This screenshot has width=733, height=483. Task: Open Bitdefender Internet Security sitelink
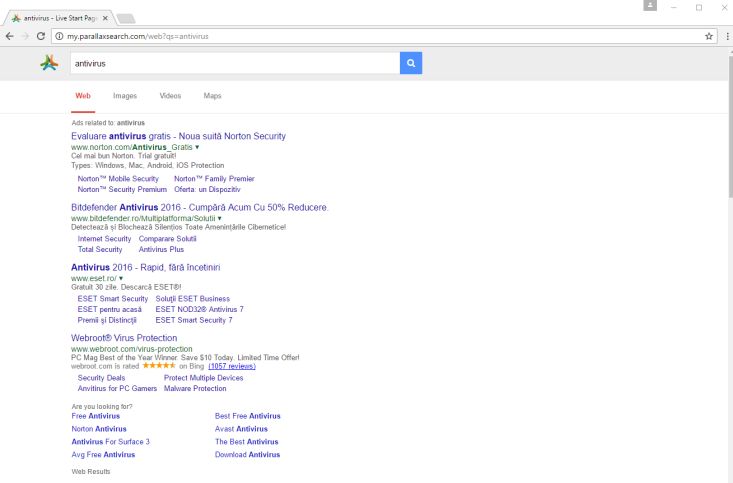104,238
